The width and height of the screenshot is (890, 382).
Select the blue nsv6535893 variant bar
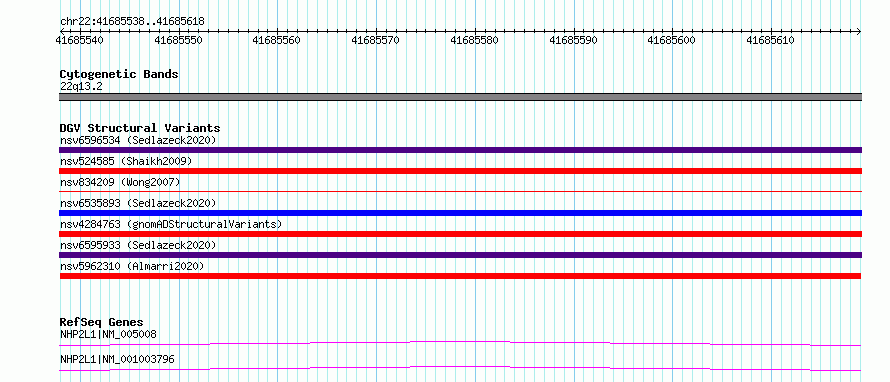pyautogui.click(x=460, y=213)
